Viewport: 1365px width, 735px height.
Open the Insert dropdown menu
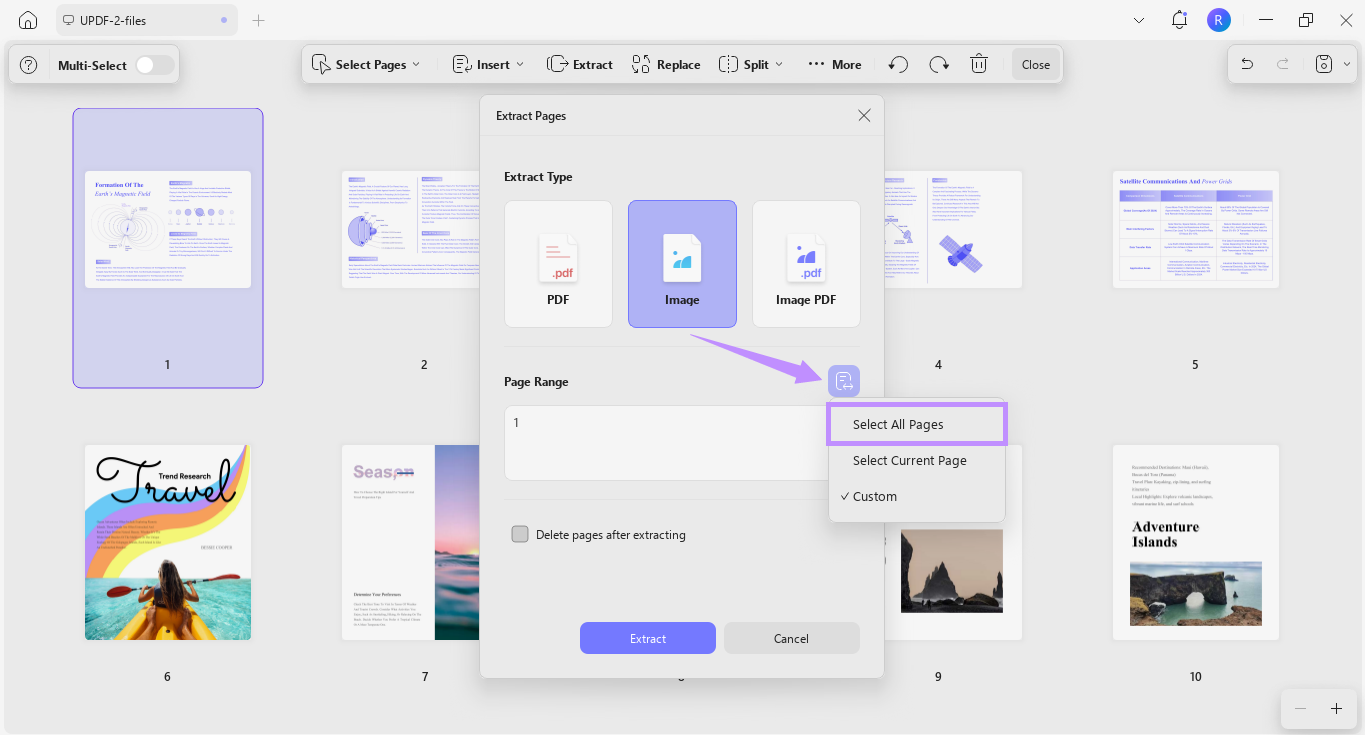(x=487, y=63)
